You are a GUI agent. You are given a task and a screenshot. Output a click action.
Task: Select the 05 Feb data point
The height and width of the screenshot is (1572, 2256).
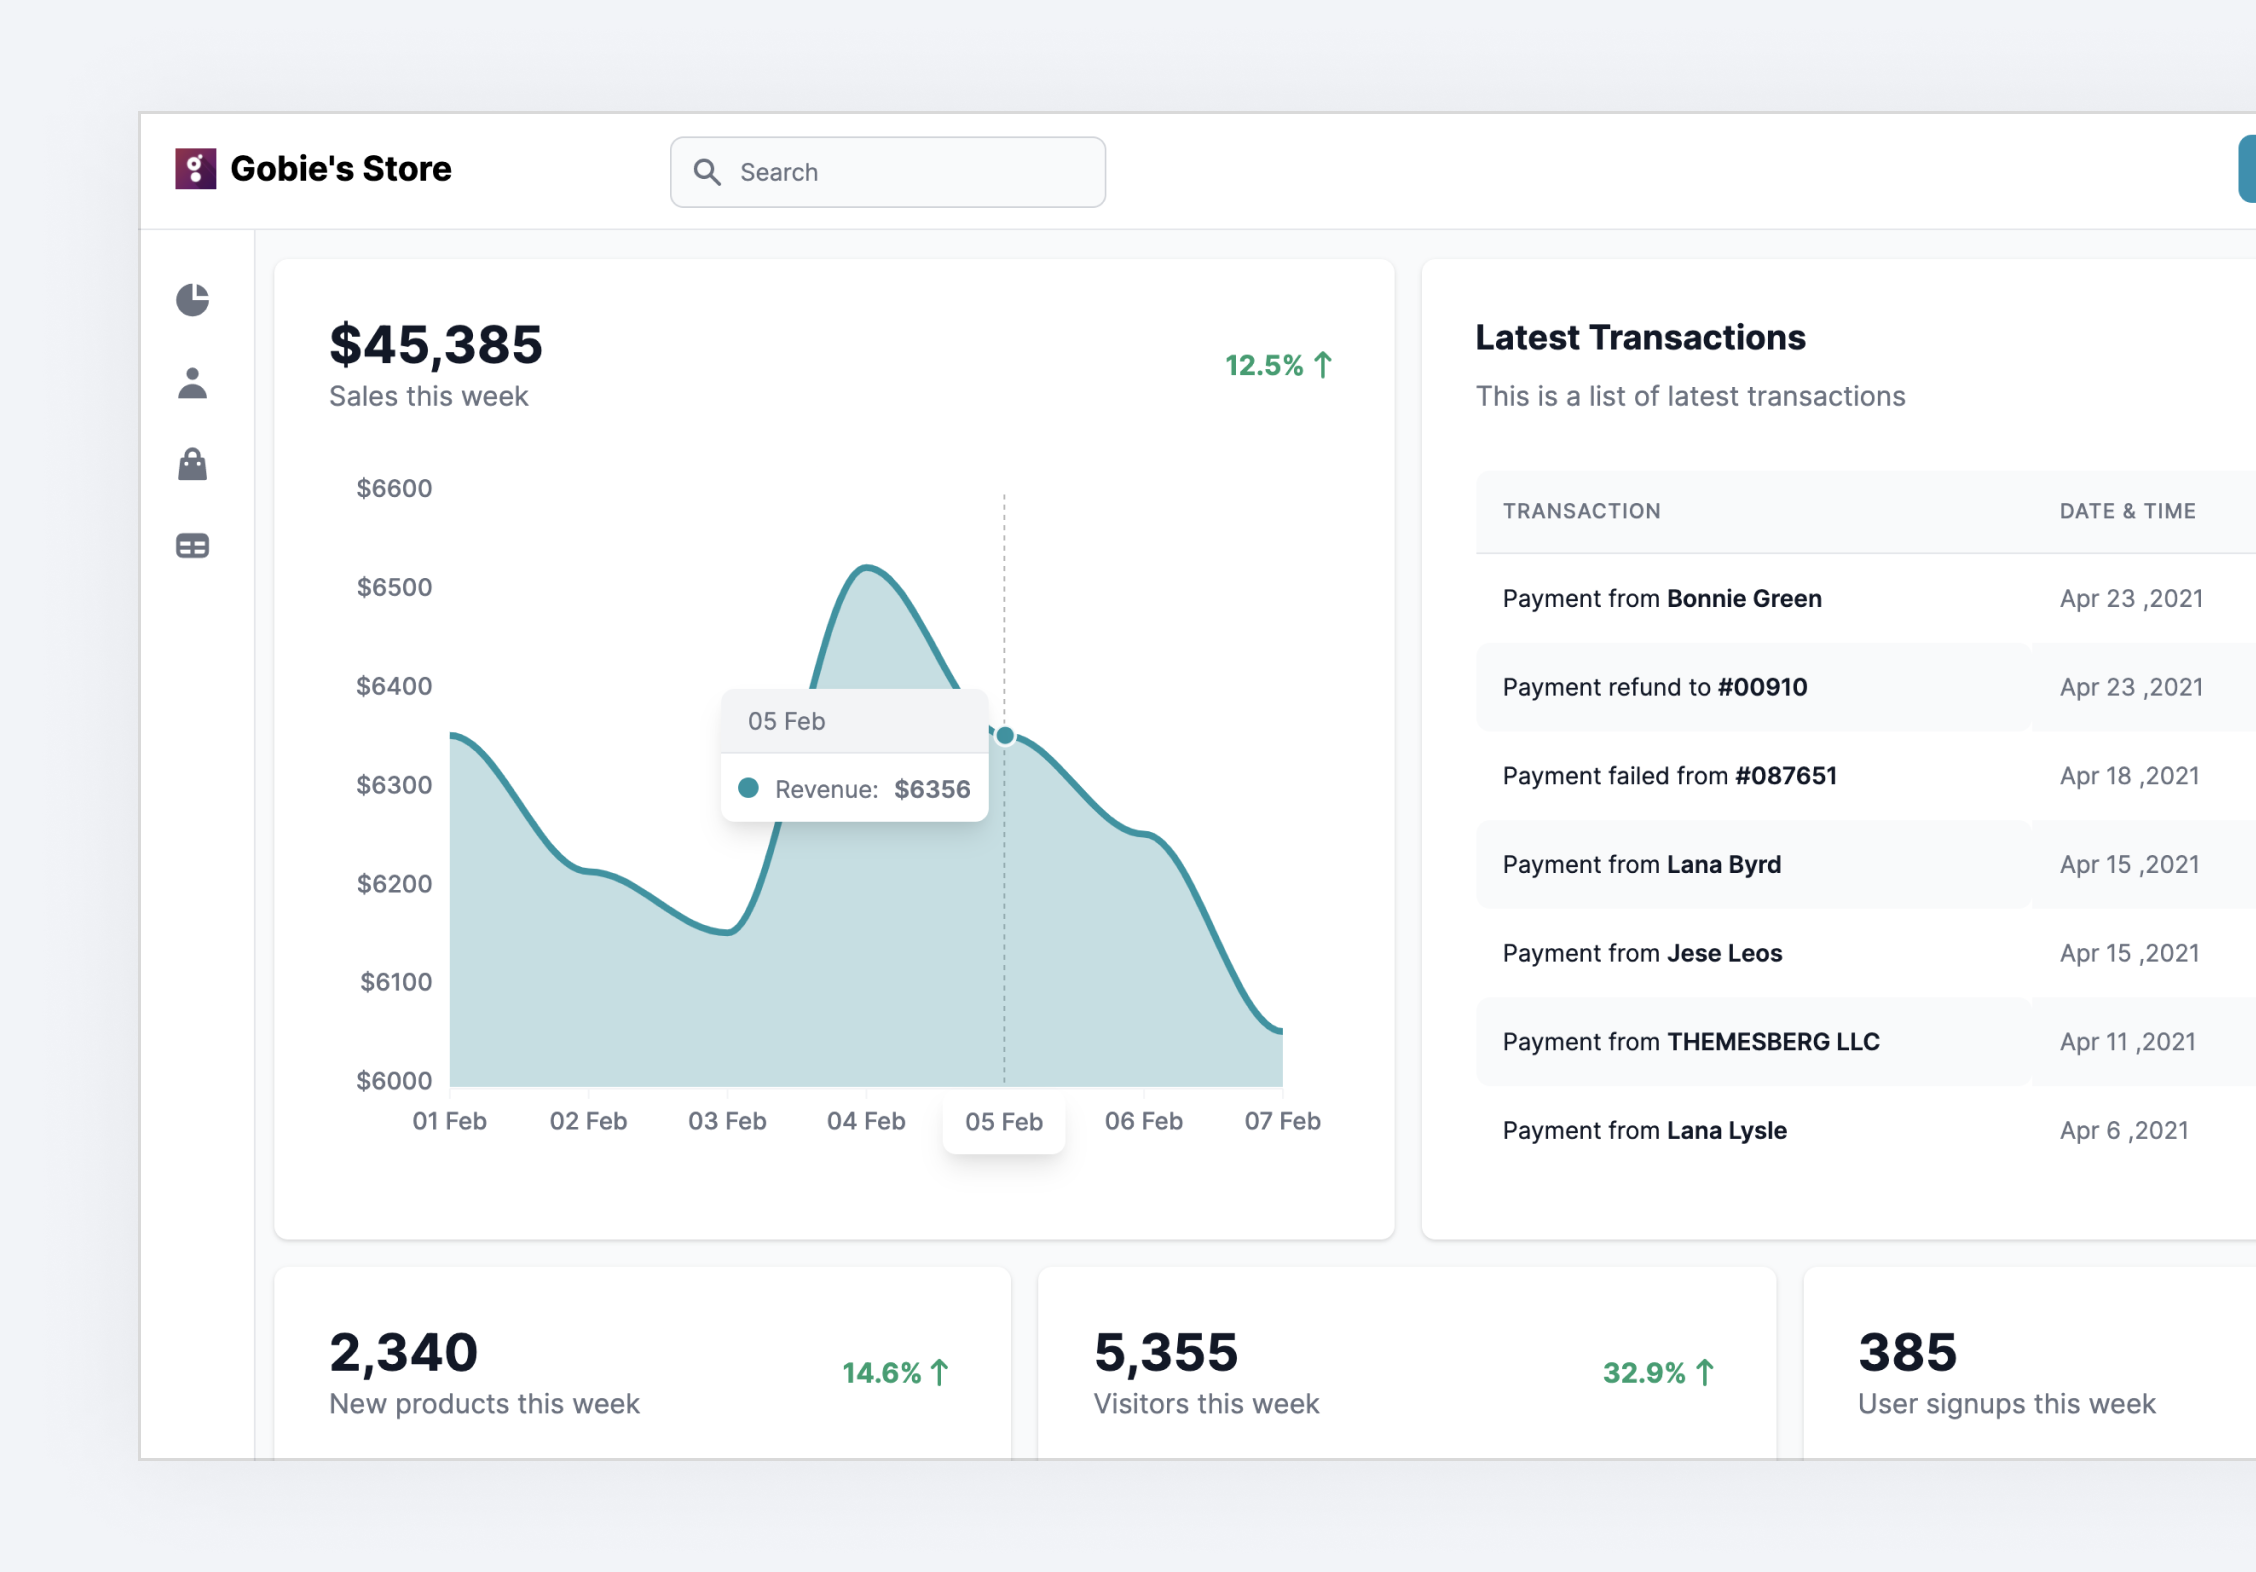pos(1005,736)
